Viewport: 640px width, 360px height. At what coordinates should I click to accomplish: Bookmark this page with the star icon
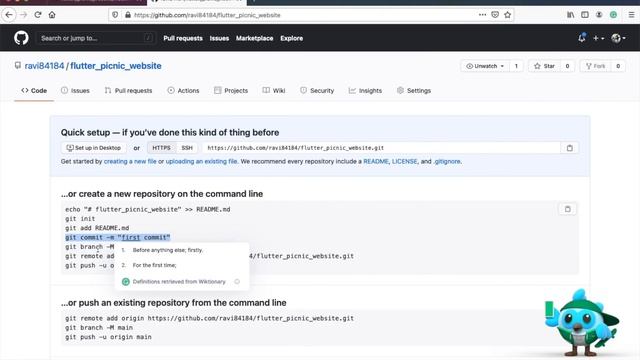pyautogui.click(x=507, y=15)
